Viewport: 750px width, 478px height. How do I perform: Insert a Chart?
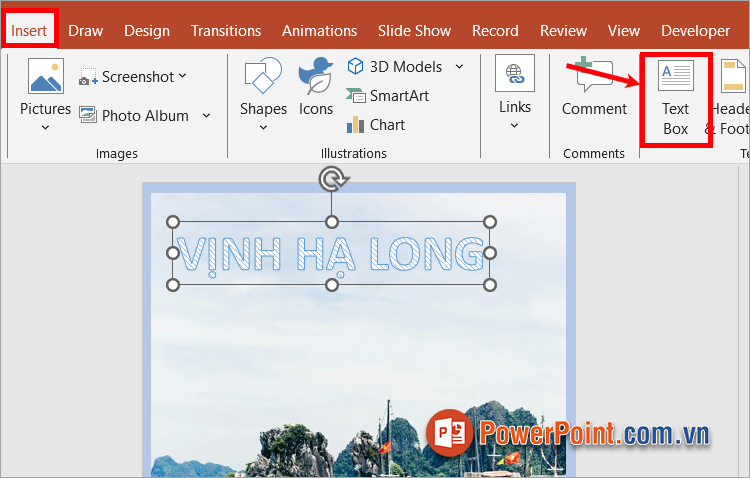(376, 125)
